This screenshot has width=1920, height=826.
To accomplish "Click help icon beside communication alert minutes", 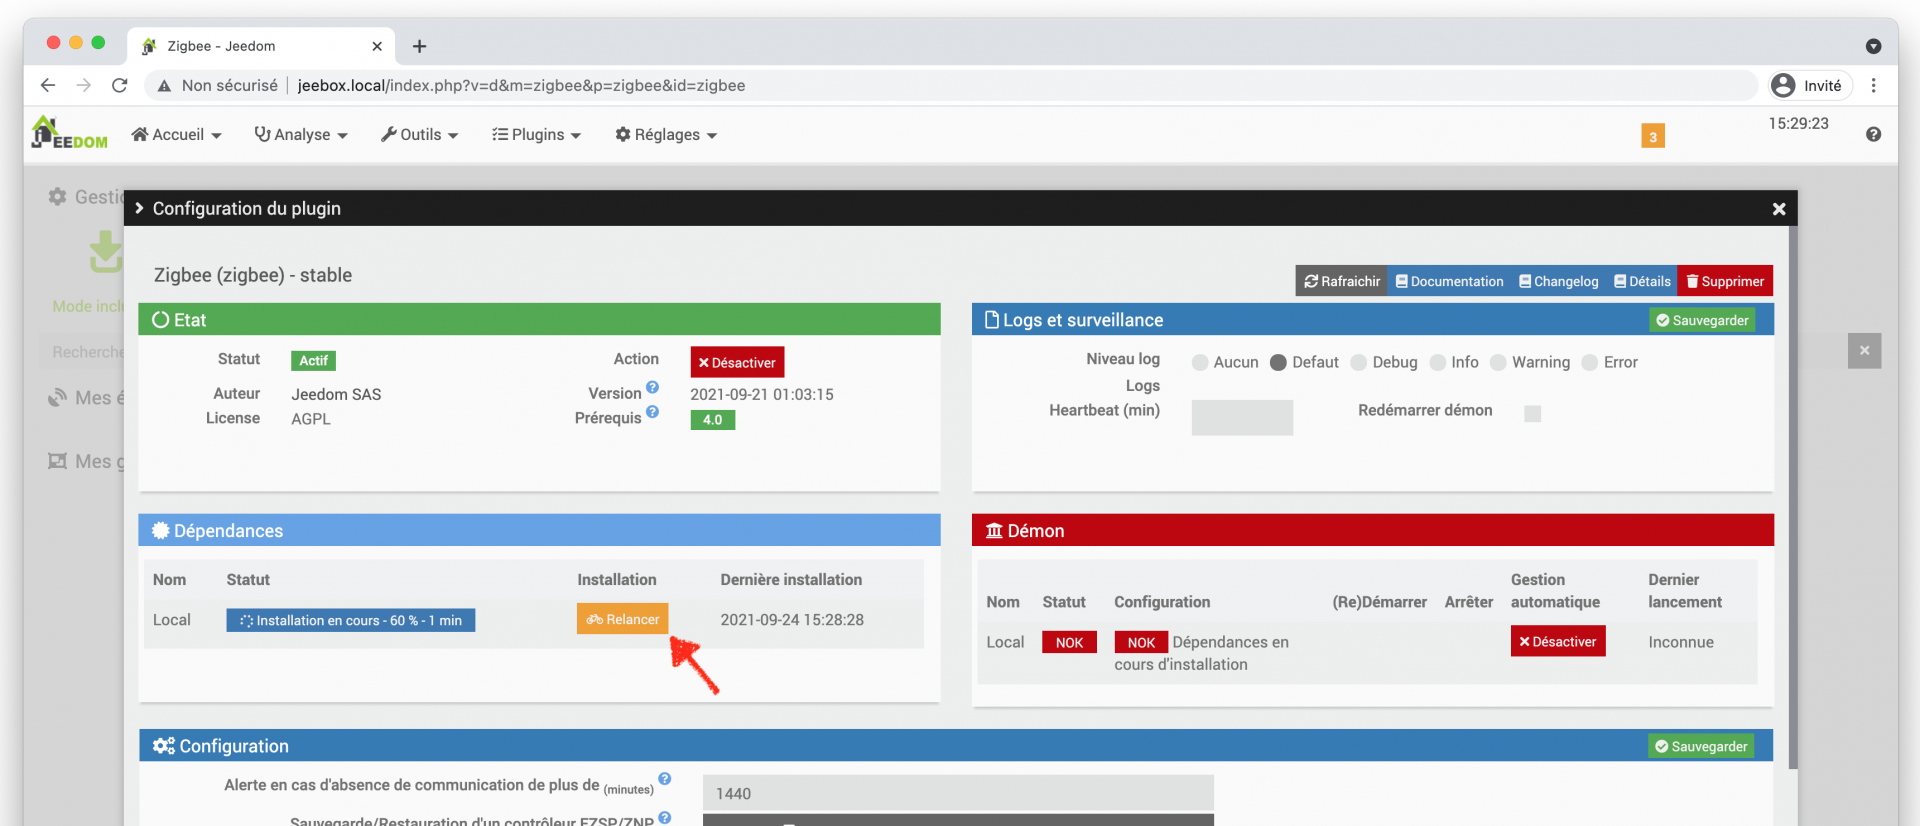I will coord(665,779).
